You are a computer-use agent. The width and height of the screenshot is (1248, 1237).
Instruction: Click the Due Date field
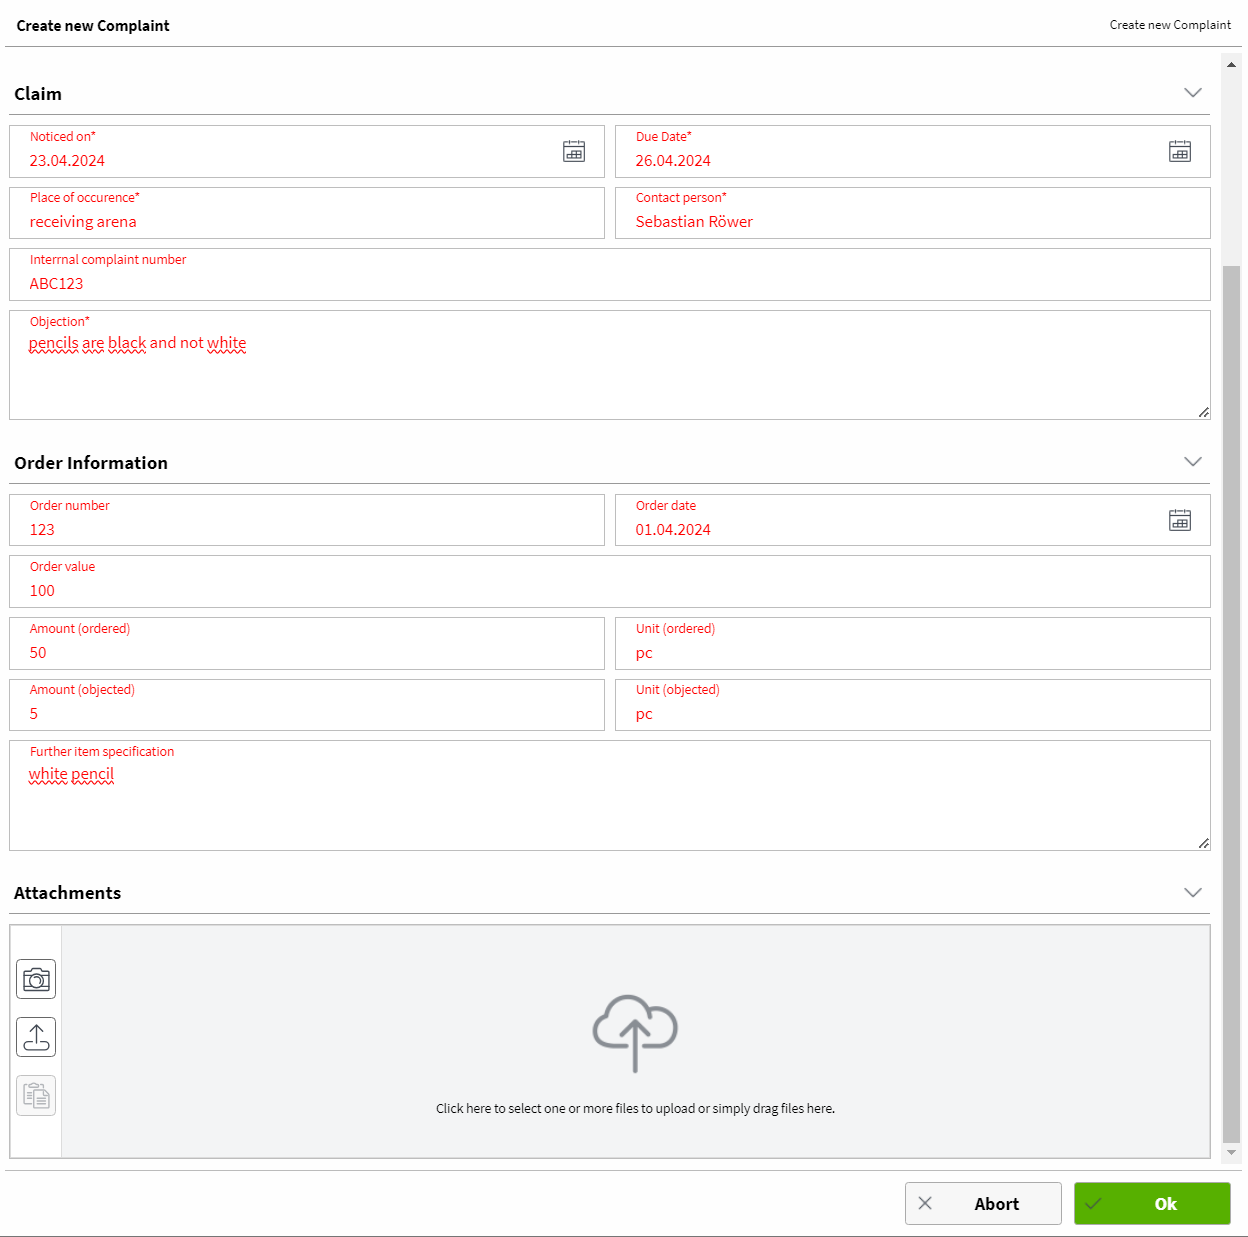pos(913,151)
